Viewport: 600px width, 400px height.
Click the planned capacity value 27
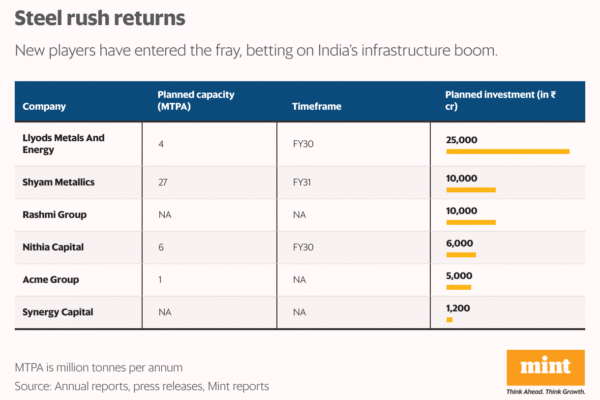click(163, 182)
